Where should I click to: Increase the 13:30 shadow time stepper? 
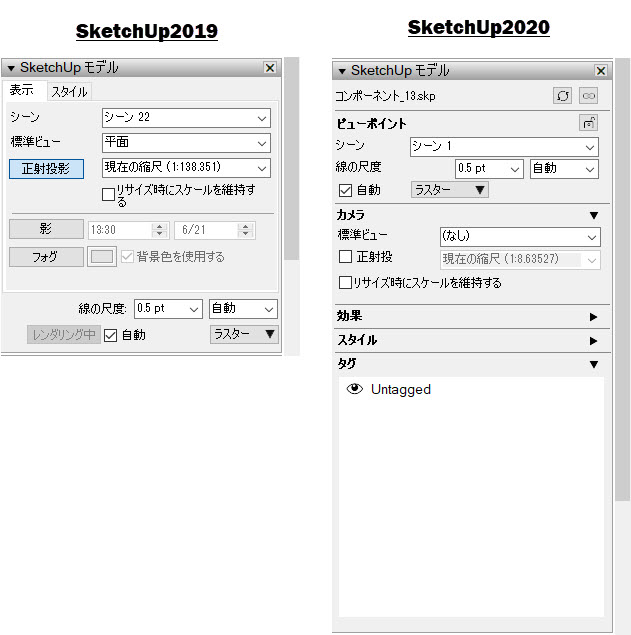(160, 226)
